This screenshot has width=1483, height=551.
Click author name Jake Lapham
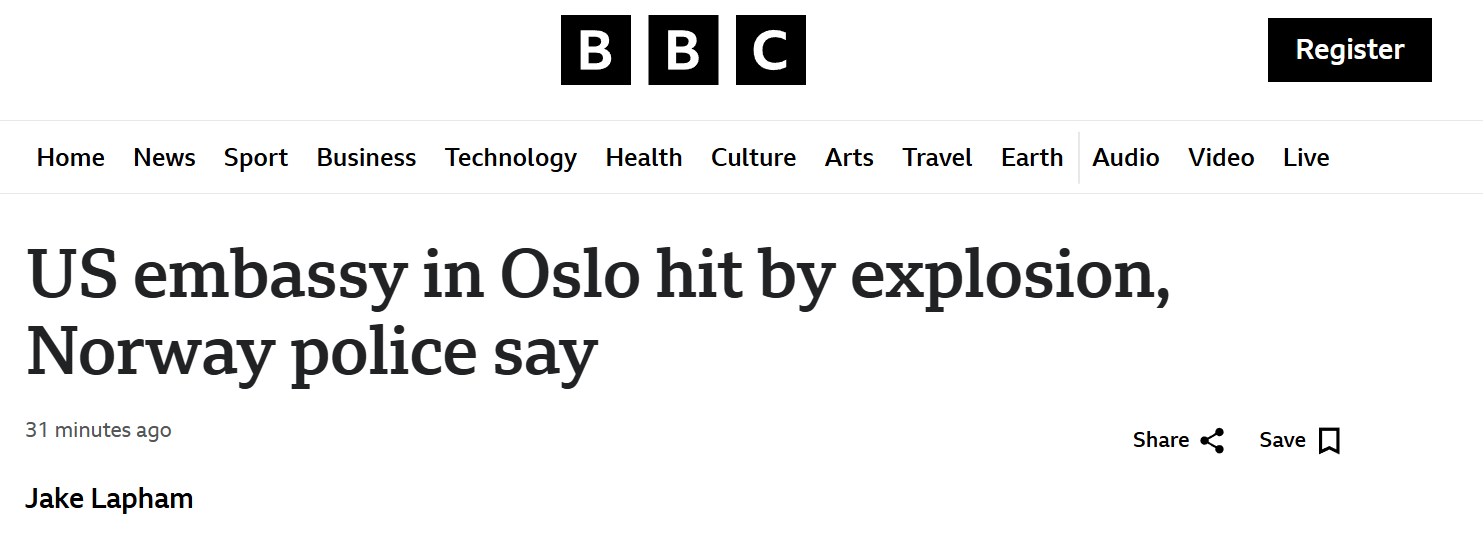pyautogui.click(x=109, y=499)
